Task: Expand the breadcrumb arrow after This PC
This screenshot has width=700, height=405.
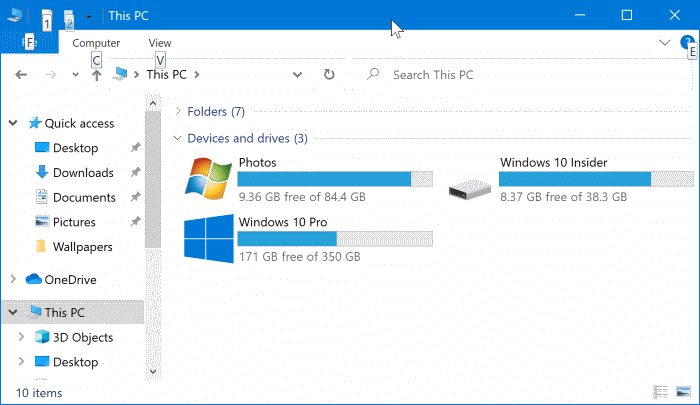Action: pos(197,75)
